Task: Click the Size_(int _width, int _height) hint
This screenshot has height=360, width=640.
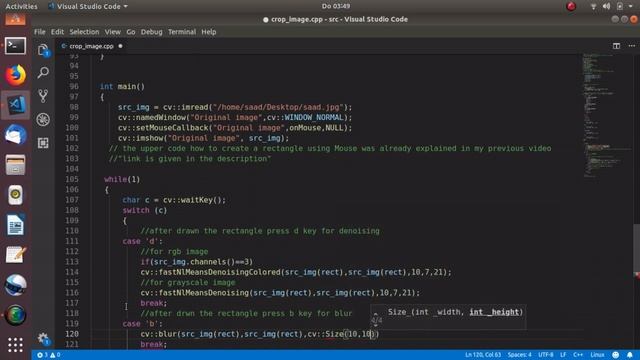Action: point(455,312)
